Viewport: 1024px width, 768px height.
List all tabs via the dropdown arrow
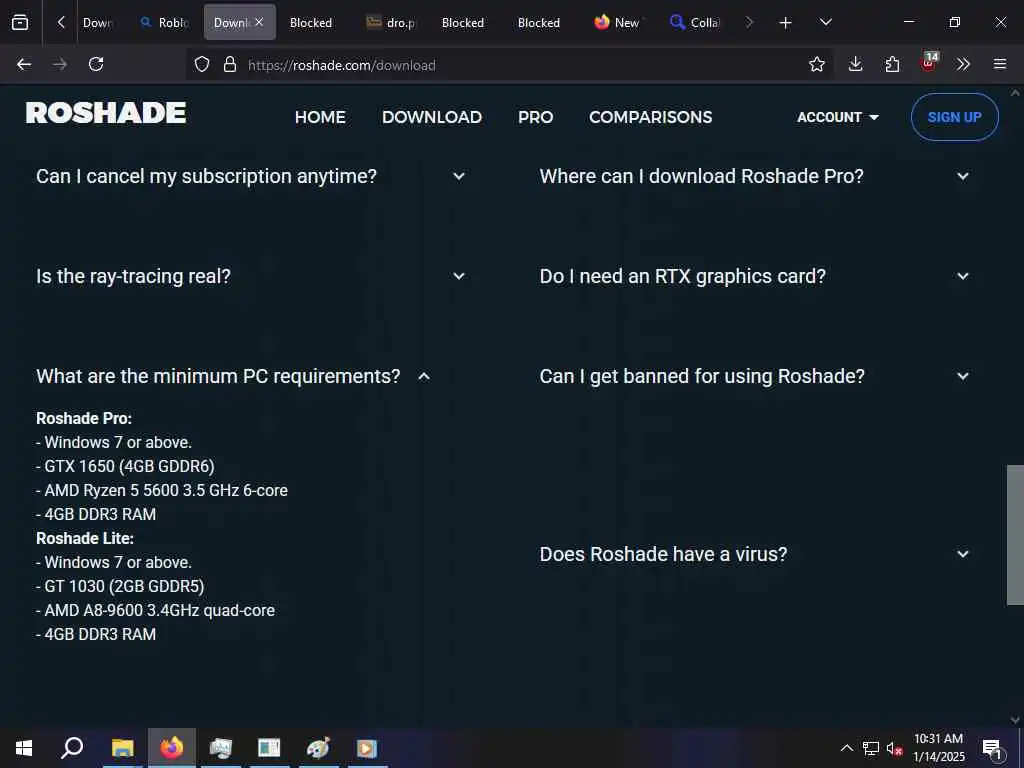click(825, 22)
